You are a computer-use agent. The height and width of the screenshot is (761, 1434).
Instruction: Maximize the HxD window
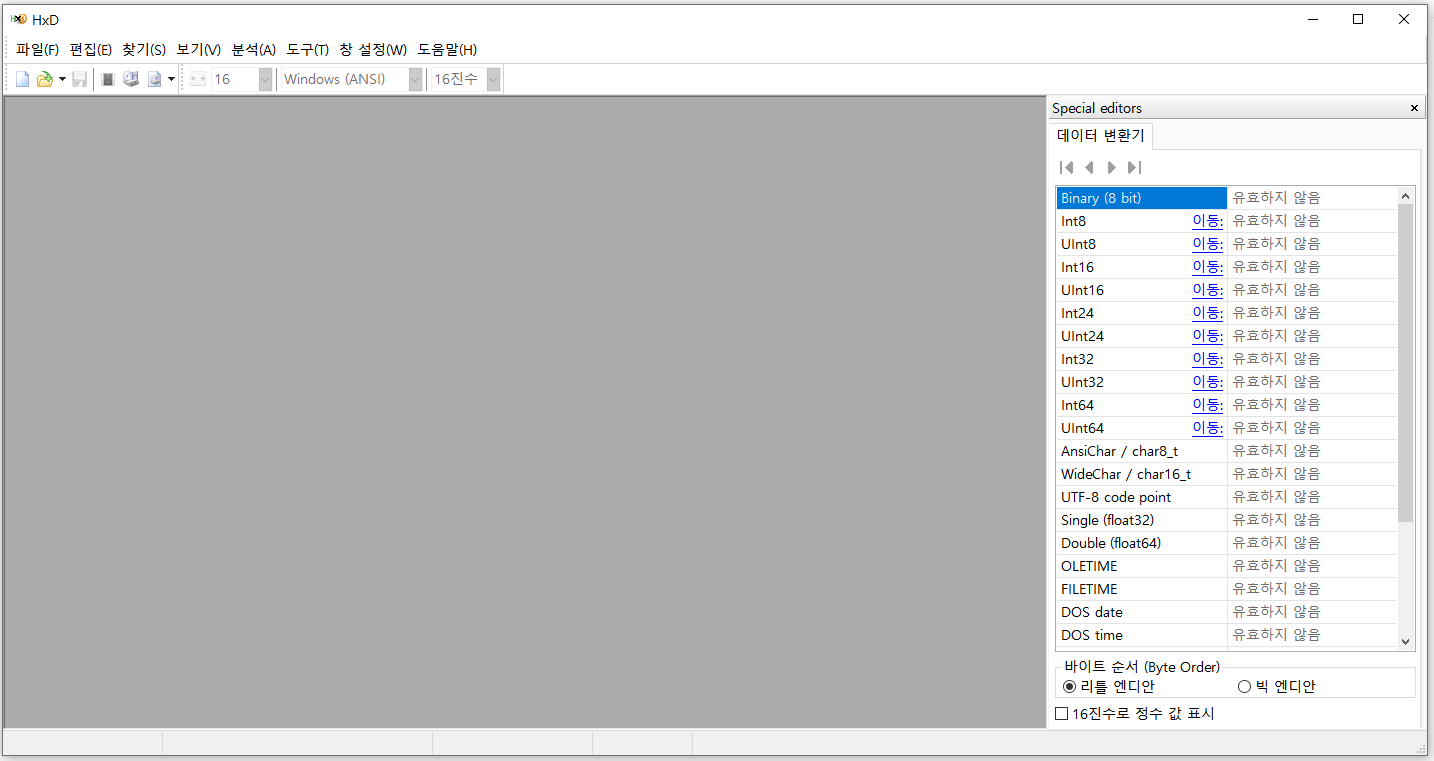point(1358,19)
